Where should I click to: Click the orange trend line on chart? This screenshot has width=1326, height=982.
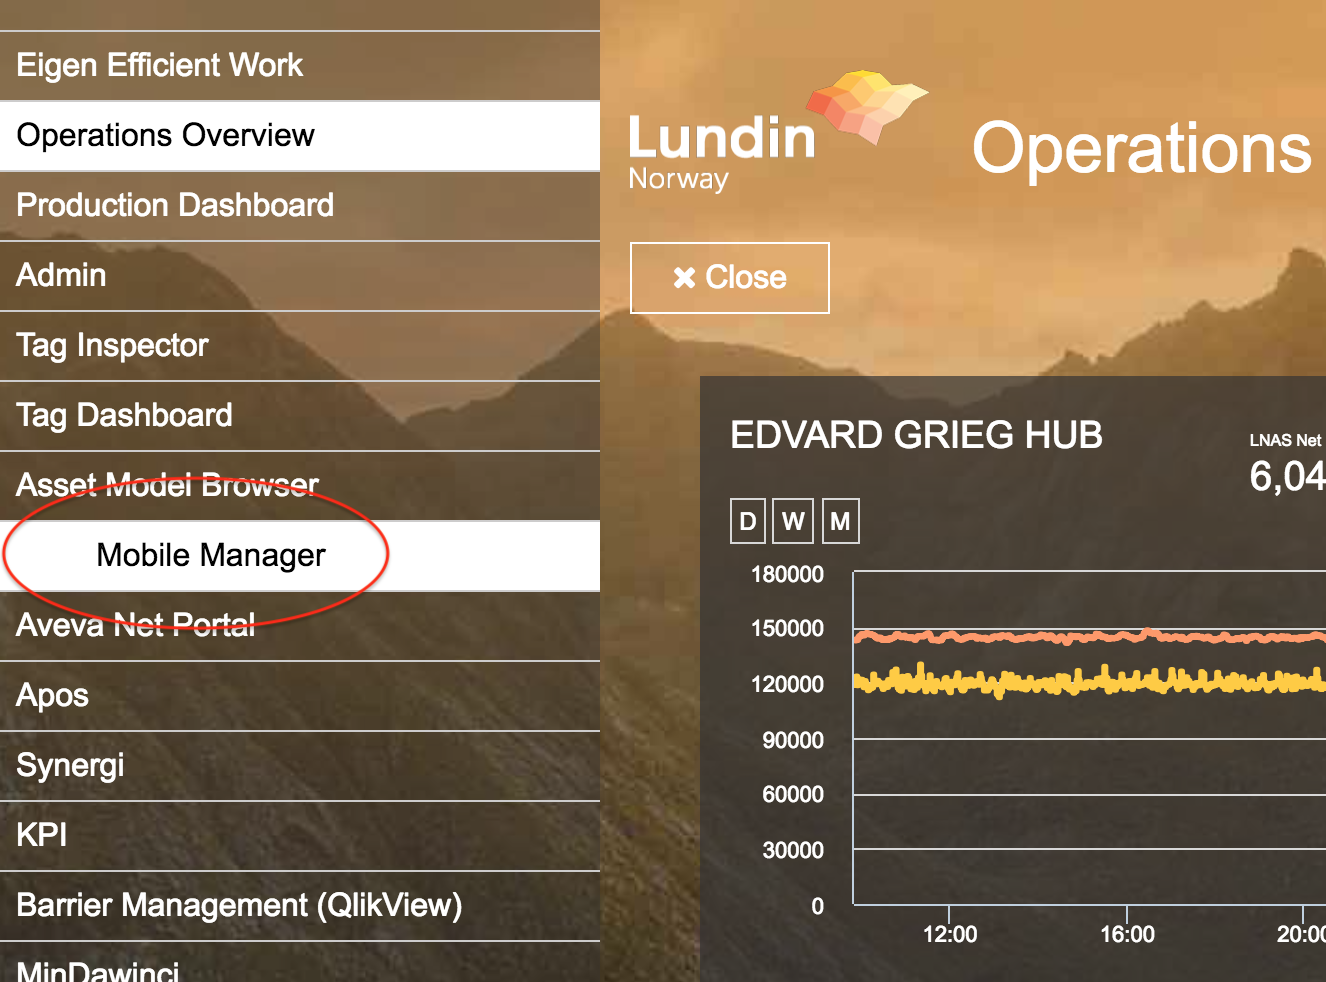click(x=1090, y=636)
